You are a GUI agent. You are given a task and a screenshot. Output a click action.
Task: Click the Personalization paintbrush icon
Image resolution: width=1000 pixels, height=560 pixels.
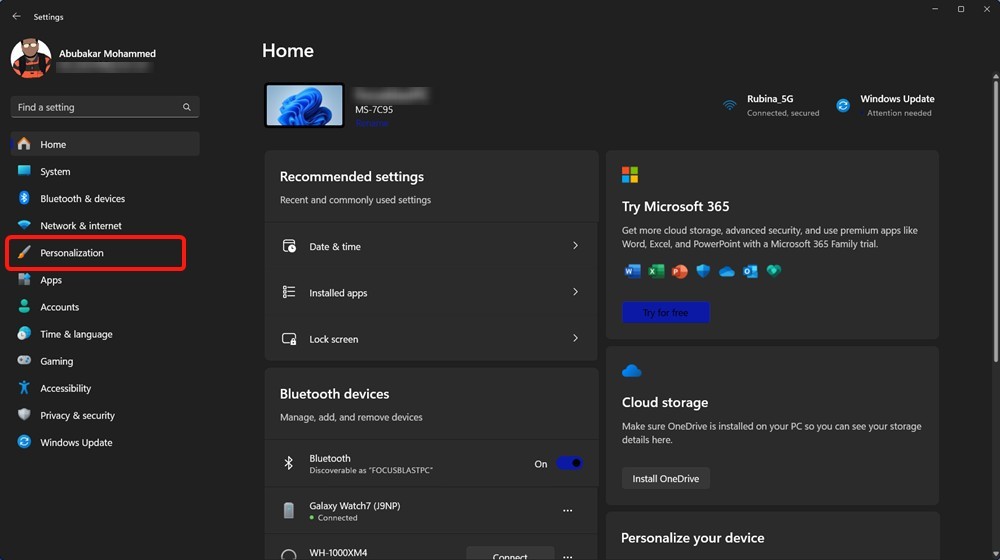click(24, 253)
